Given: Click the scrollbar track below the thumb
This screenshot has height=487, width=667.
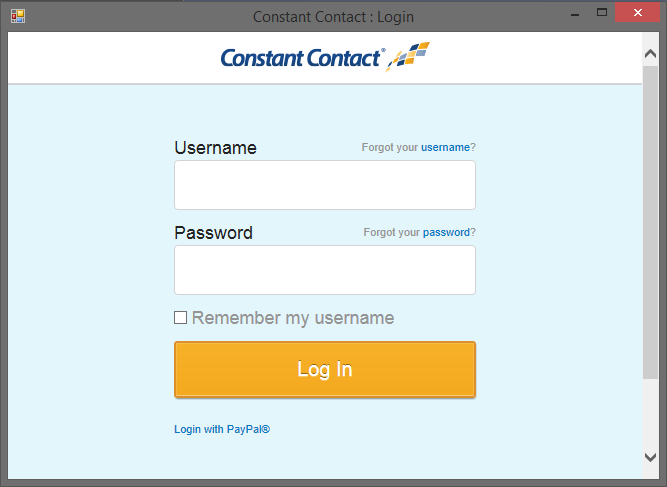Looking at the screenshot, I should click(x=651, y=415).
